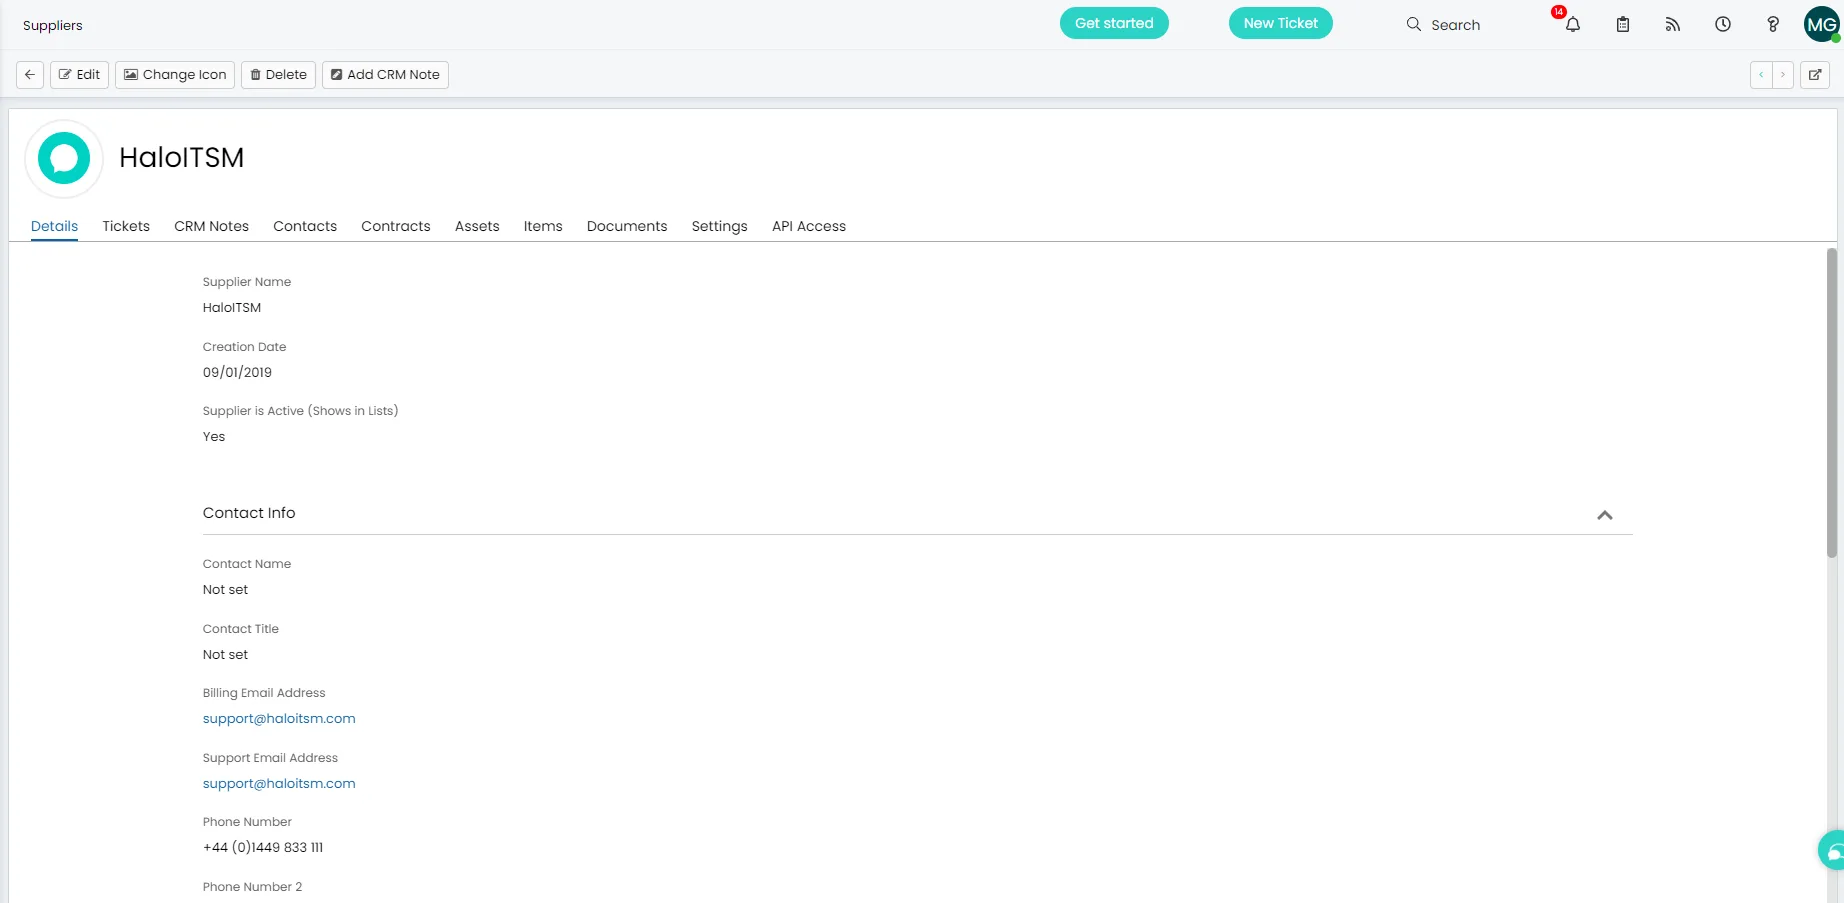Switch to the Details tab
This screenshot has width=1844, height=903.
click(x=54, y=226)
